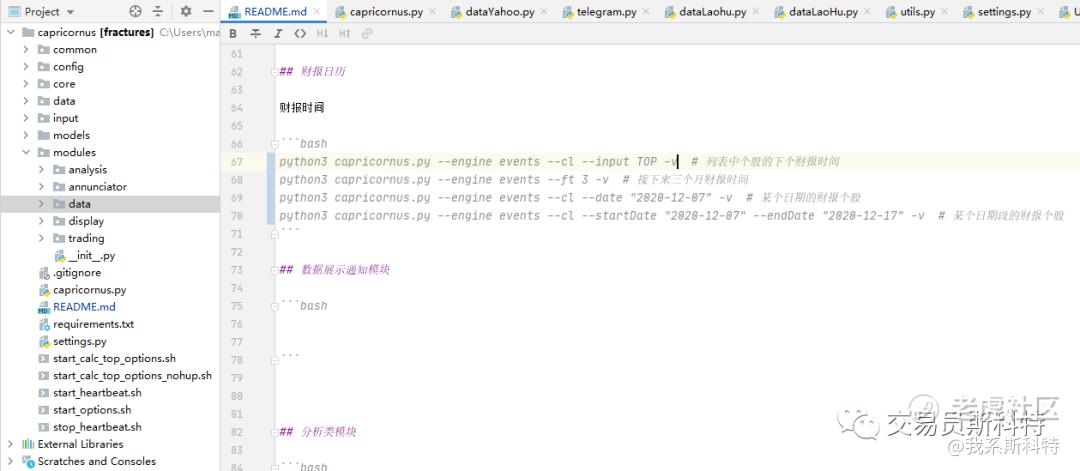This screenshot has width=1080, height=471.
Task: Select the .gitignore file
Action: tap(77, 273)
